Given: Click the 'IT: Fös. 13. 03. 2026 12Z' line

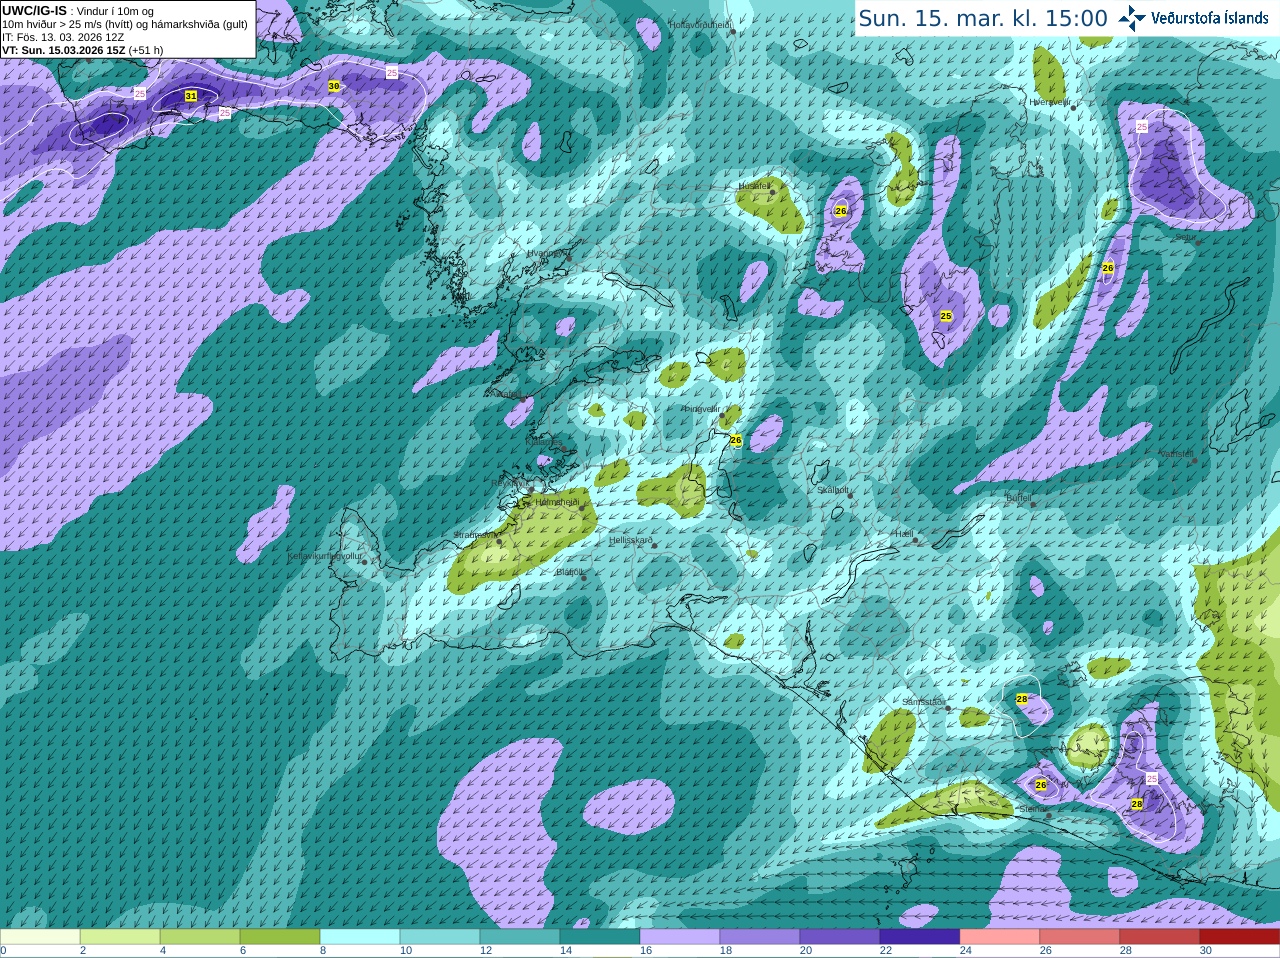Looking at the screenshot, I should [63, 37].
